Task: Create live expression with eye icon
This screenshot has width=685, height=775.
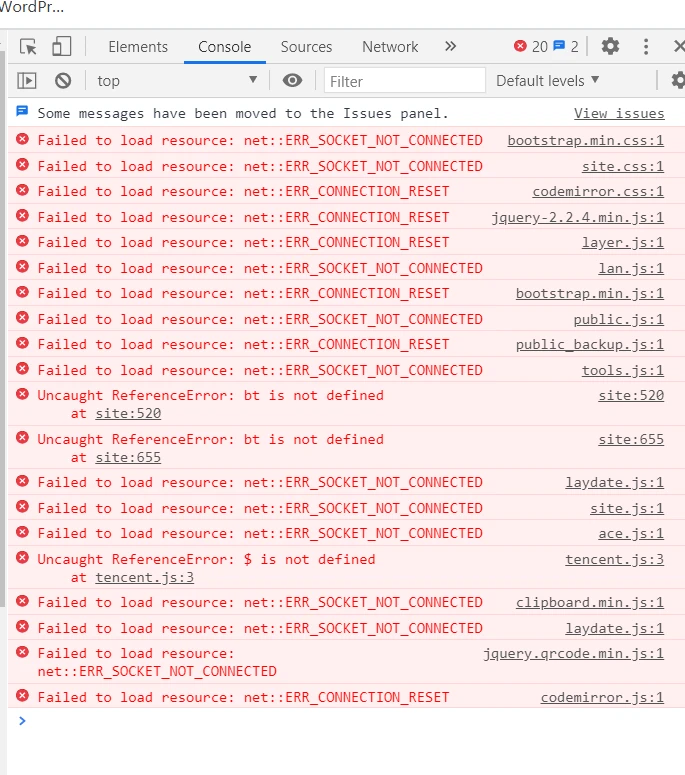Action: [292, 81]
